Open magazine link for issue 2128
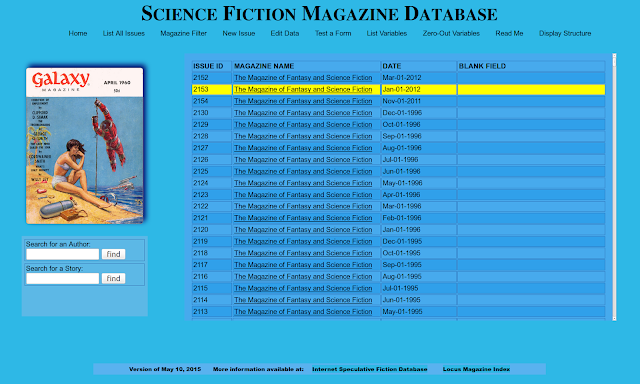Viewport: 640px width, 384px height. click(303, 136)
